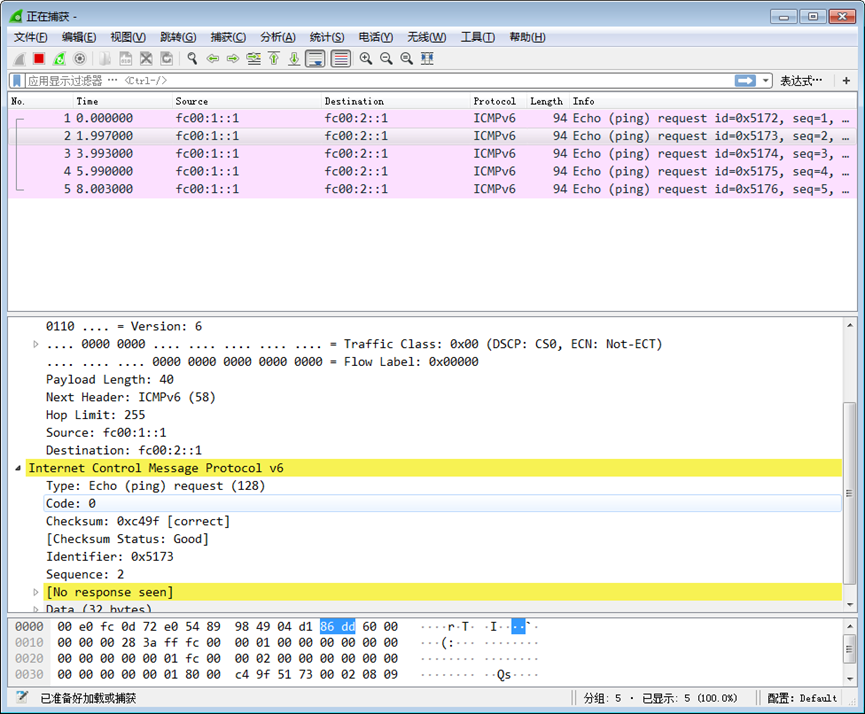Open the 文件(F) menu

pyautogui.click(x=30, y=37)
